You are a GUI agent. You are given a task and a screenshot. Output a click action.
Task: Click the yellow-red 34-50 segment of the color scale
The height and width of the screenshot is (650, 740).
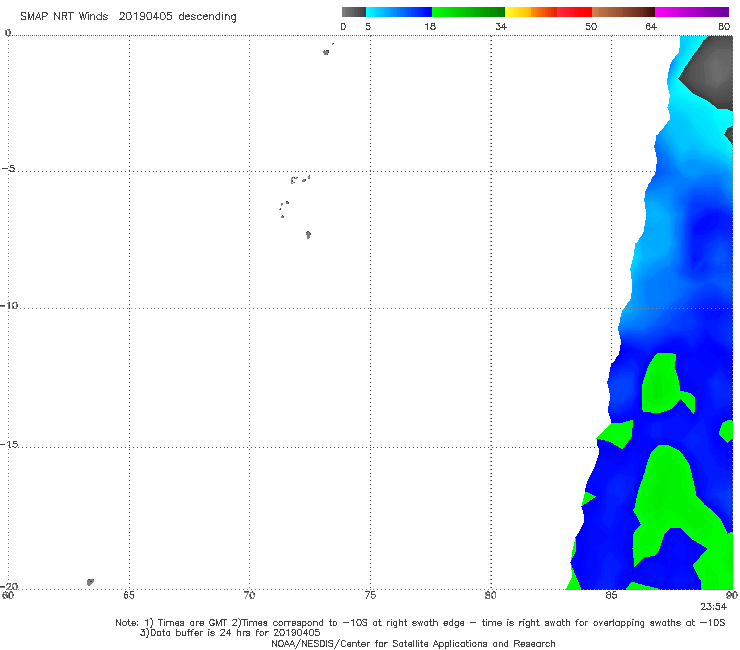(x=548, y=12)
